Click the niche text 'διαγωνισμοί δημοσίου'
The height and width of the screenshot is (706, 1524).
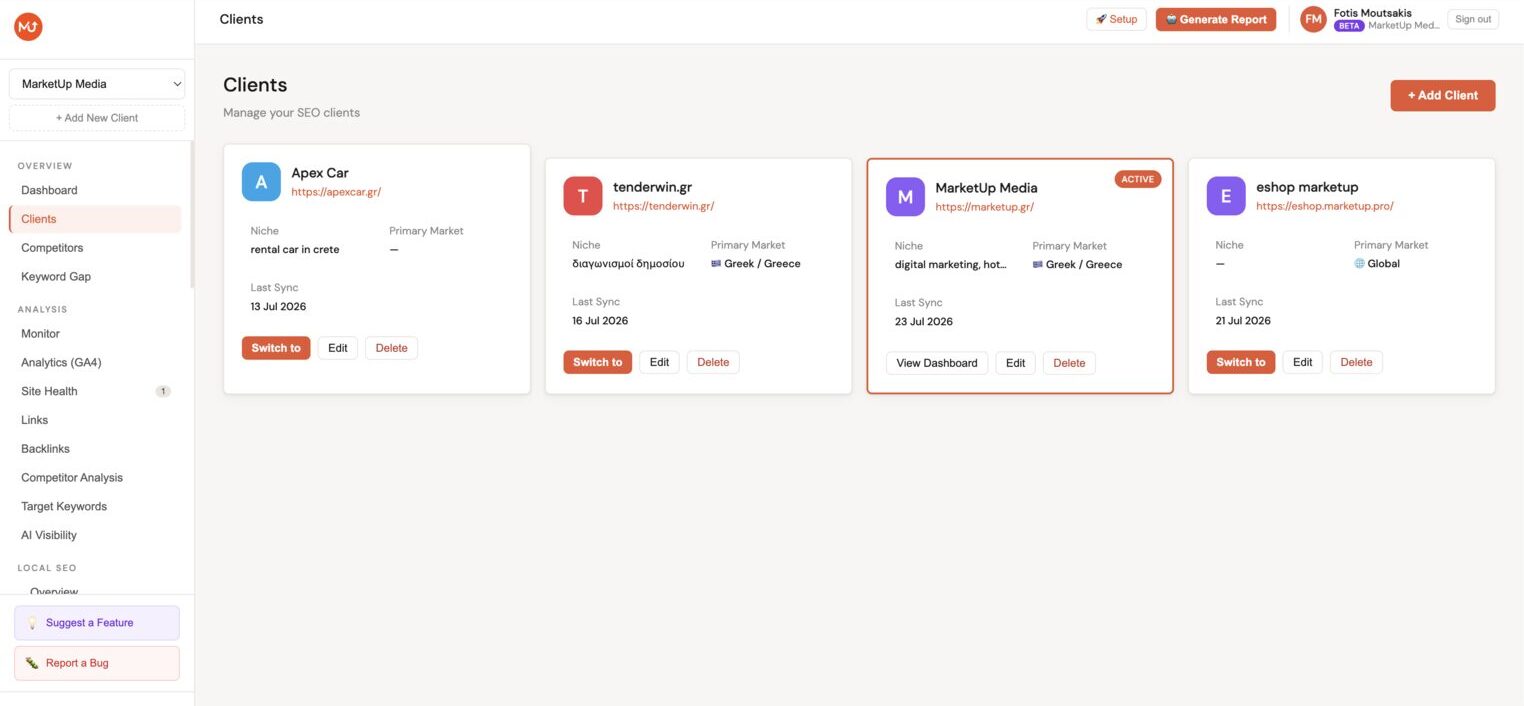[x=629, y=264]
